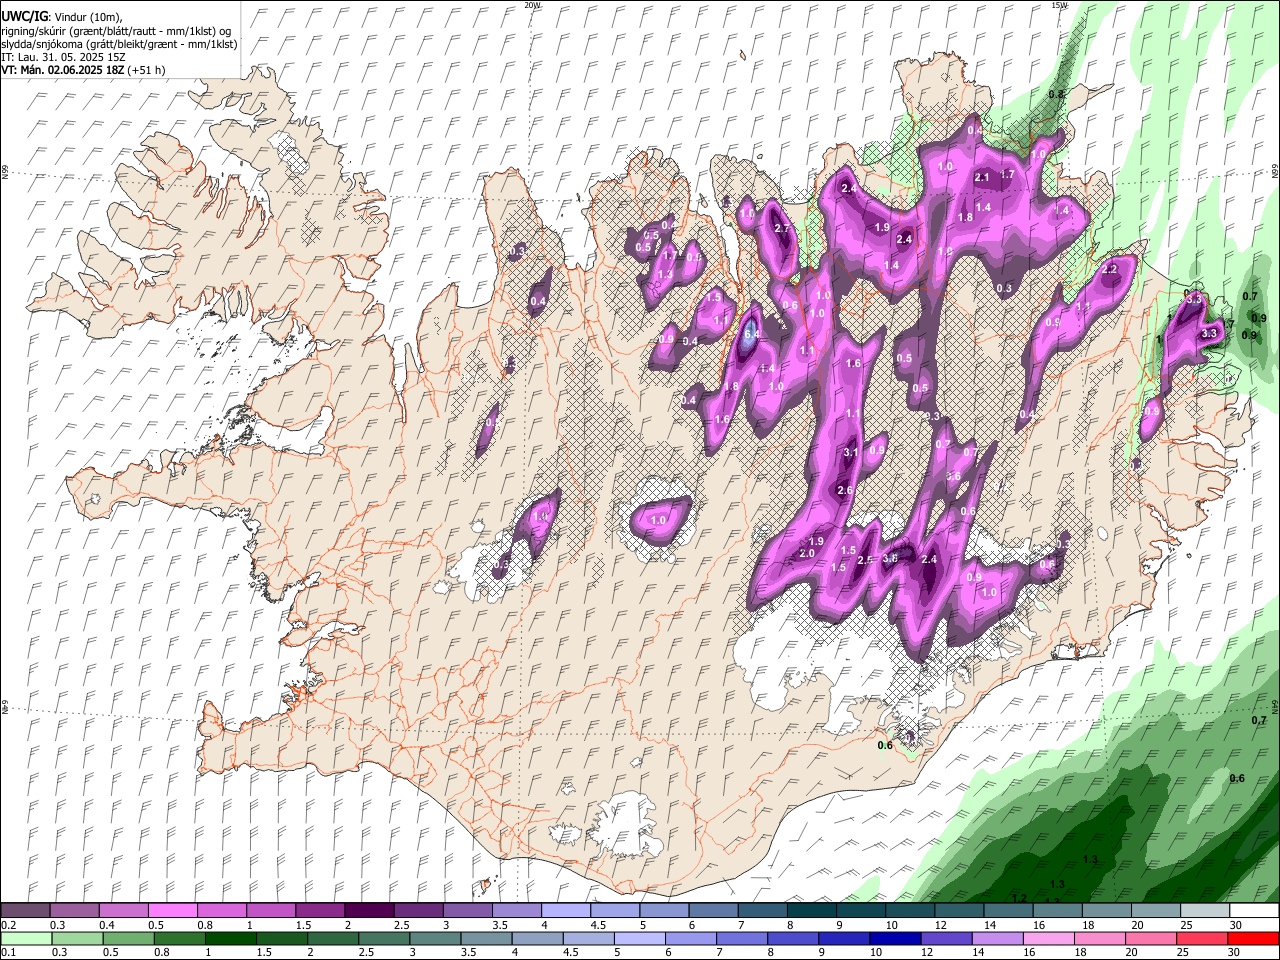Viewport: 1280px width, 960px height.
Task: Click the map value '3.6'
Action: [x=953, y=476]
